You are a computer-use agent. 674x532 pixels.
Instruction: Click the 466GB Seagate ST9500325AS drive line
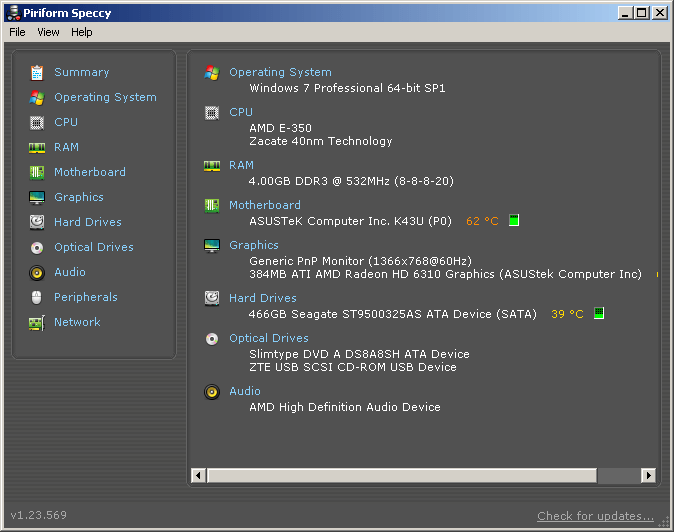(x=392, y=314)
